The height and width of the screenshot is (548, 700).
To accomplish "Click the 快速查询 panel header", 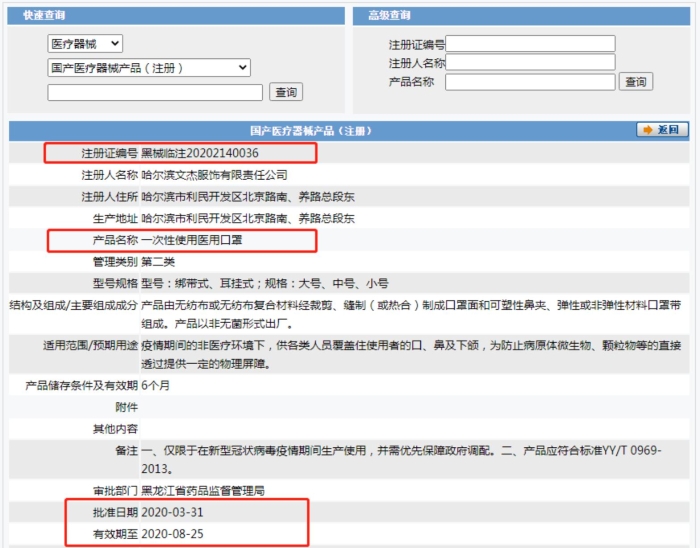I will click(x=46, y=16).
